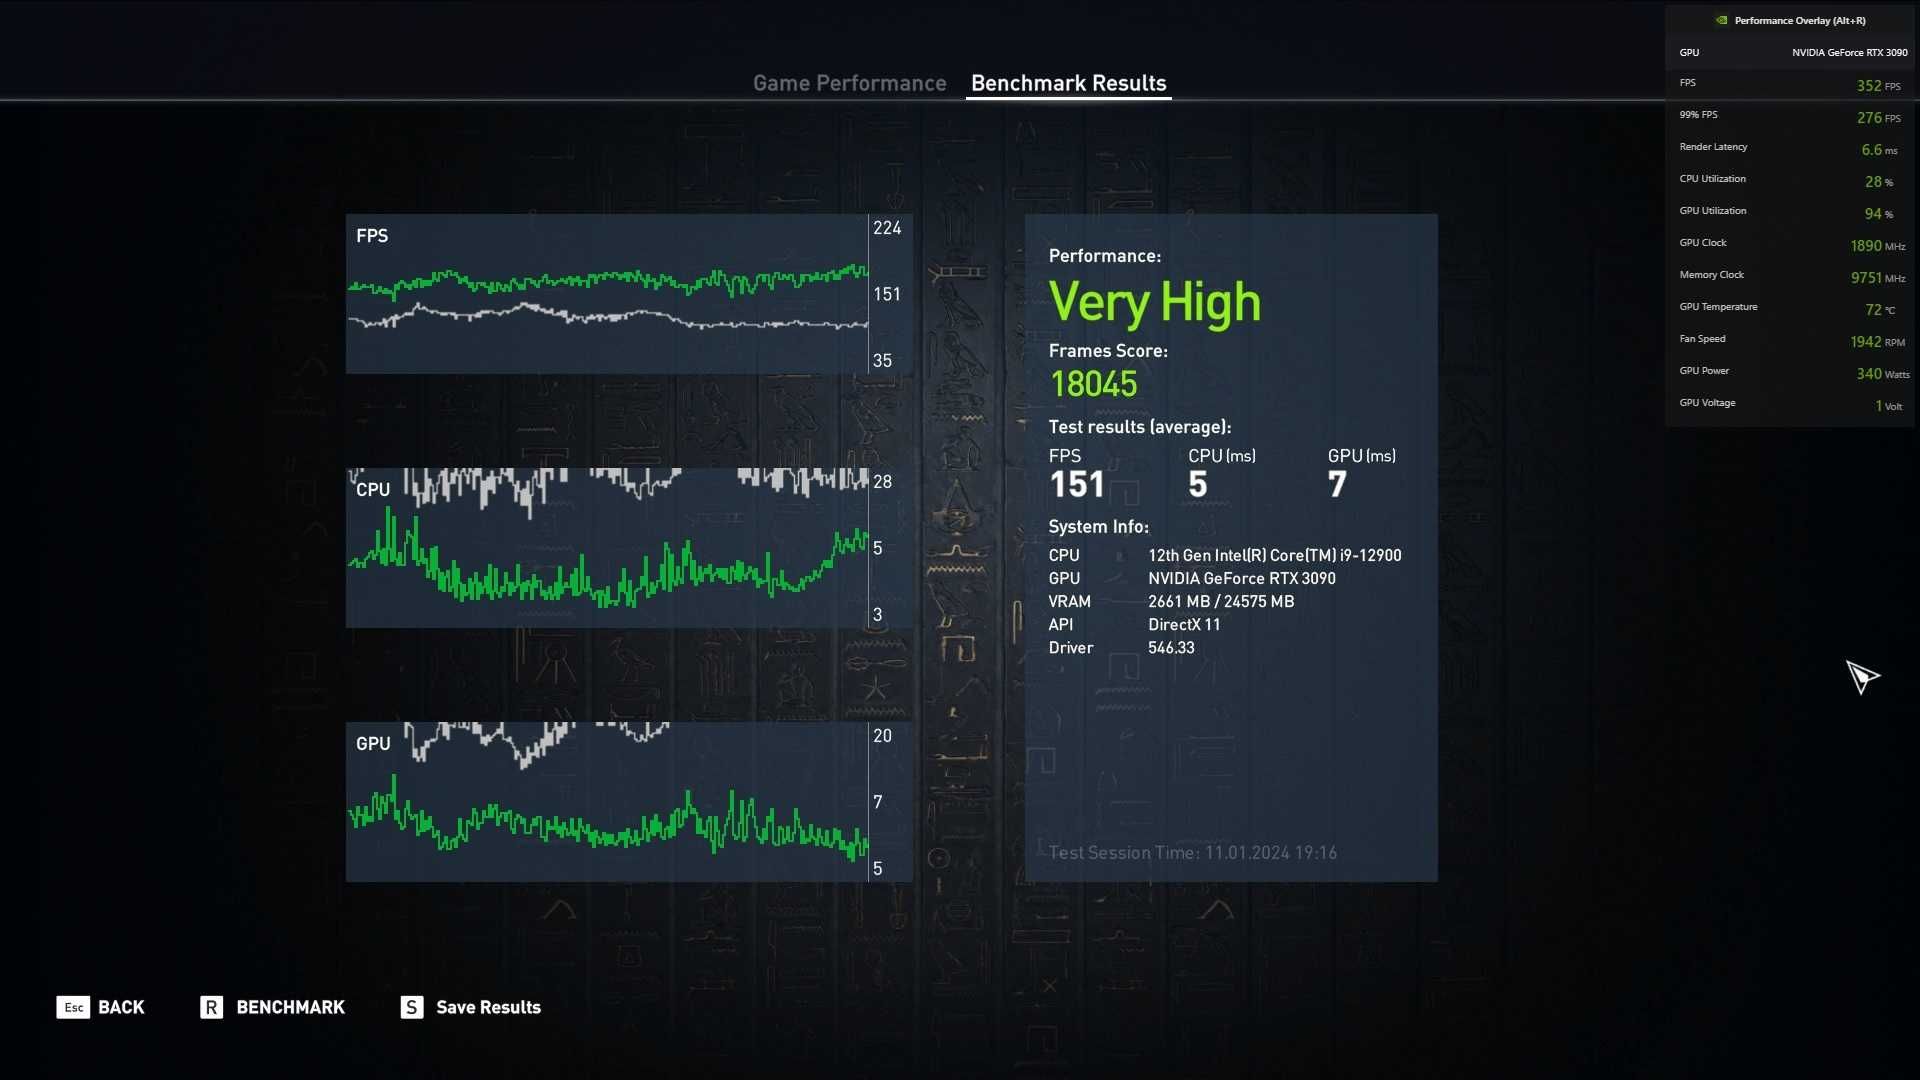Click the DirectX 11 API value
The image size is (1920, 1080).
click(1184, 624)
